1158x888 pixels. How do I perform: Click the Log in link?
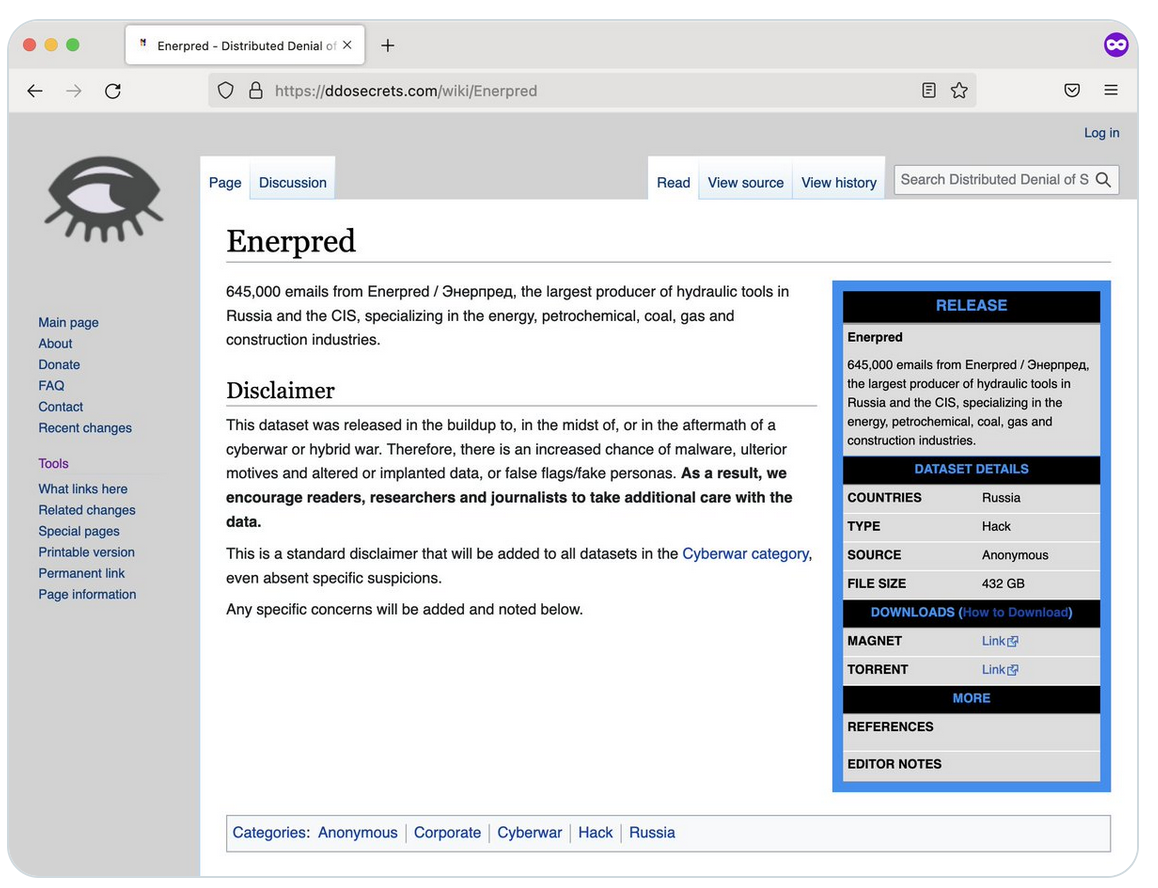(1101, 133)
